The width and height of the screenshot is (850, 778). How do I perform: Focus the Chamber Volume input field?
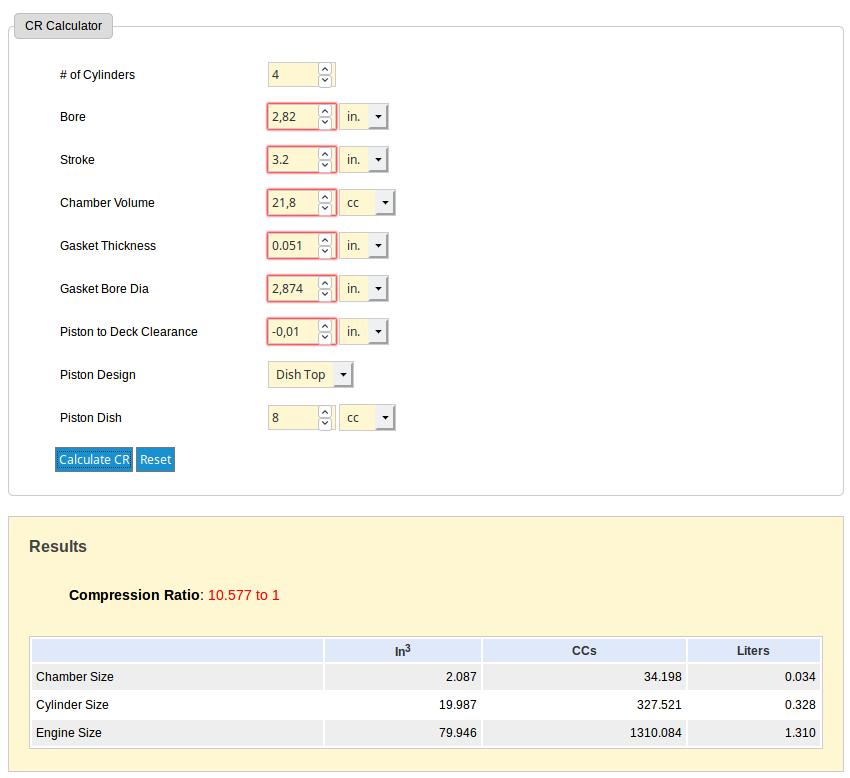(292, 203)
